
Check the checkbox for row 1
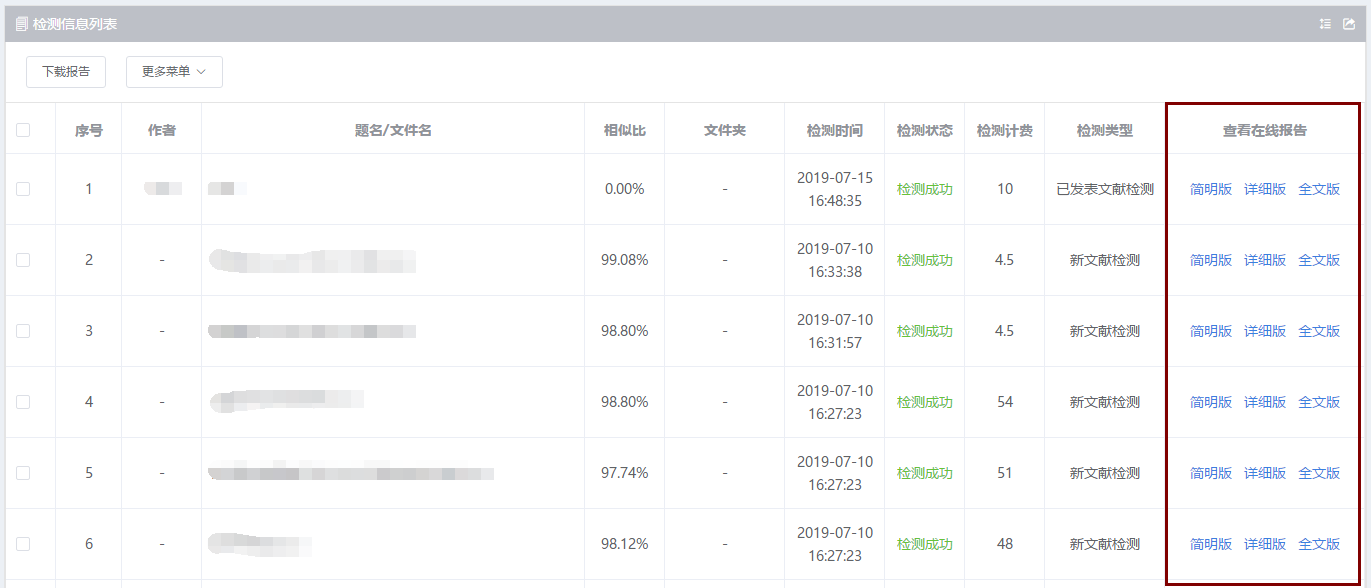point(23,189)
